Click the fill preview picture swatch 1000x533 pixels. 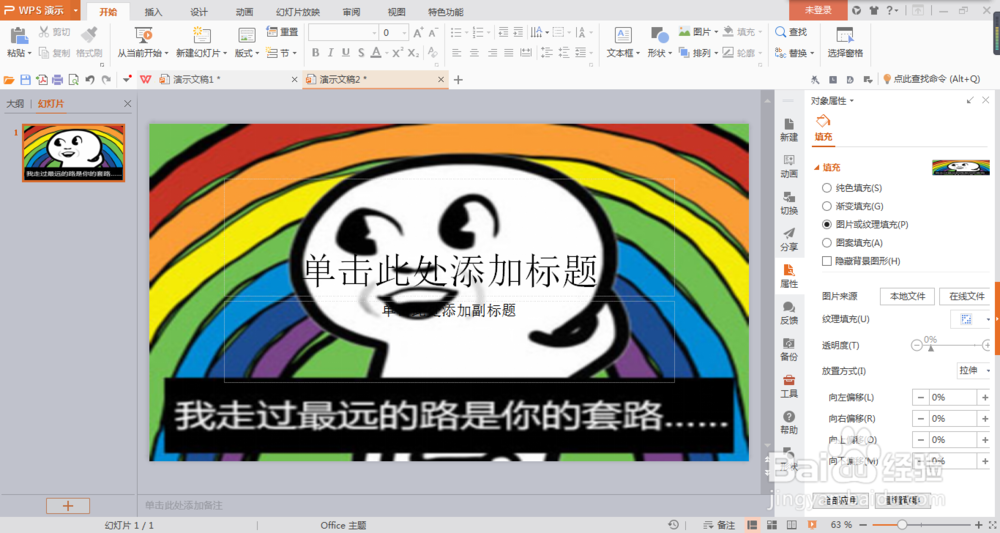point(960,168)
